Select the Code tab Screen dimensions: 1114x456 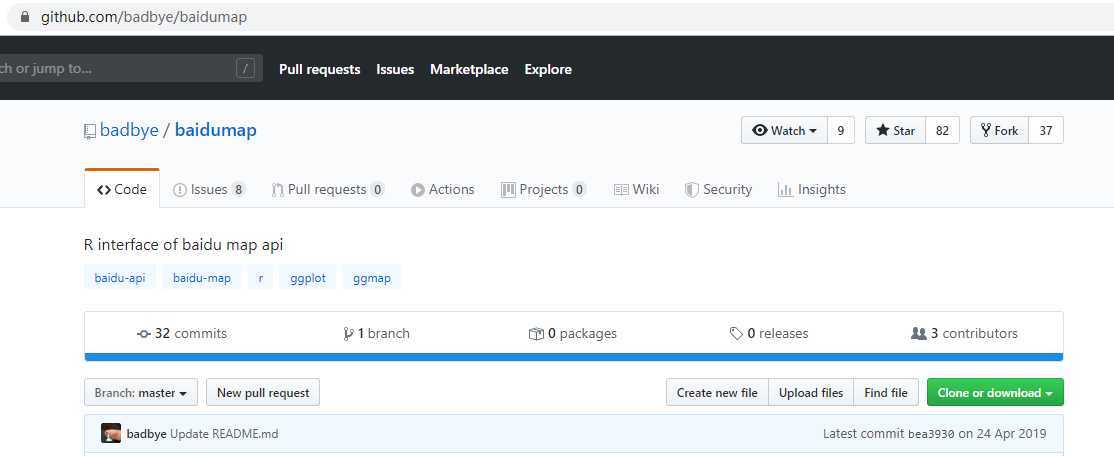(x=122, y=190)
